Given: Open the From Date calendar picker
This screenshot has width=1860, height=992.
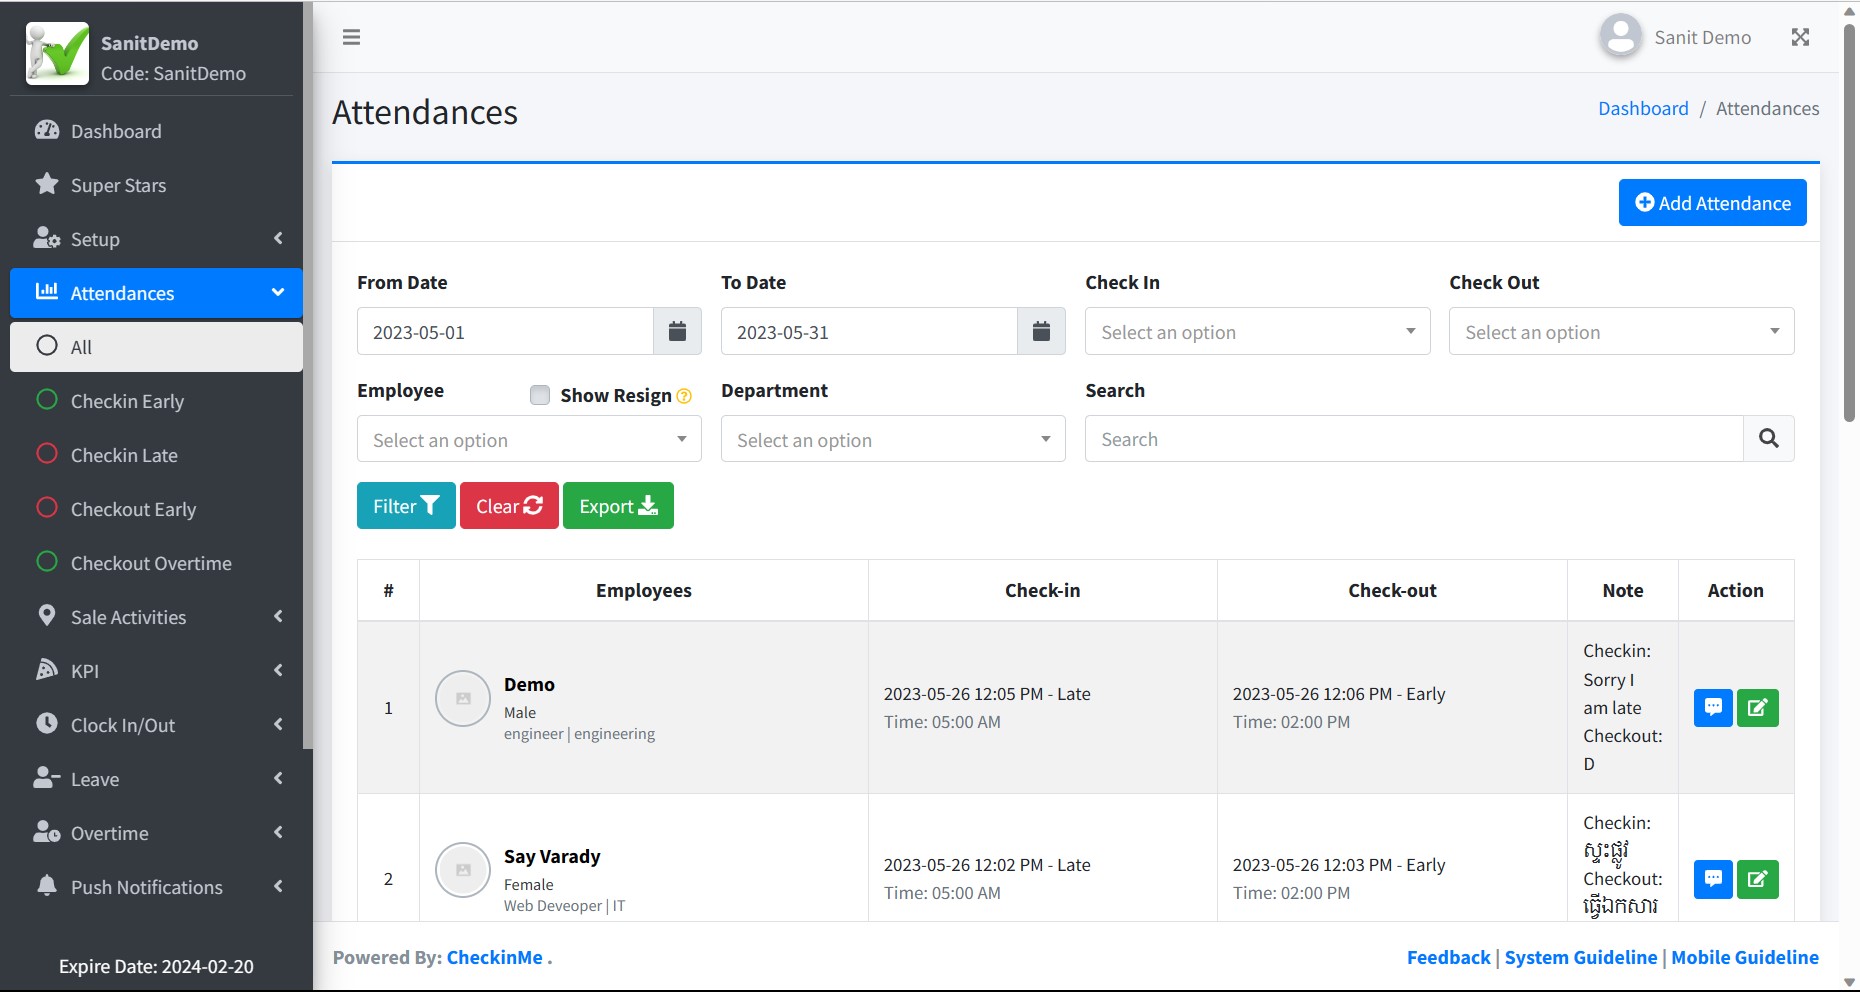Looking at the screenshot, I should click(677, 331).
